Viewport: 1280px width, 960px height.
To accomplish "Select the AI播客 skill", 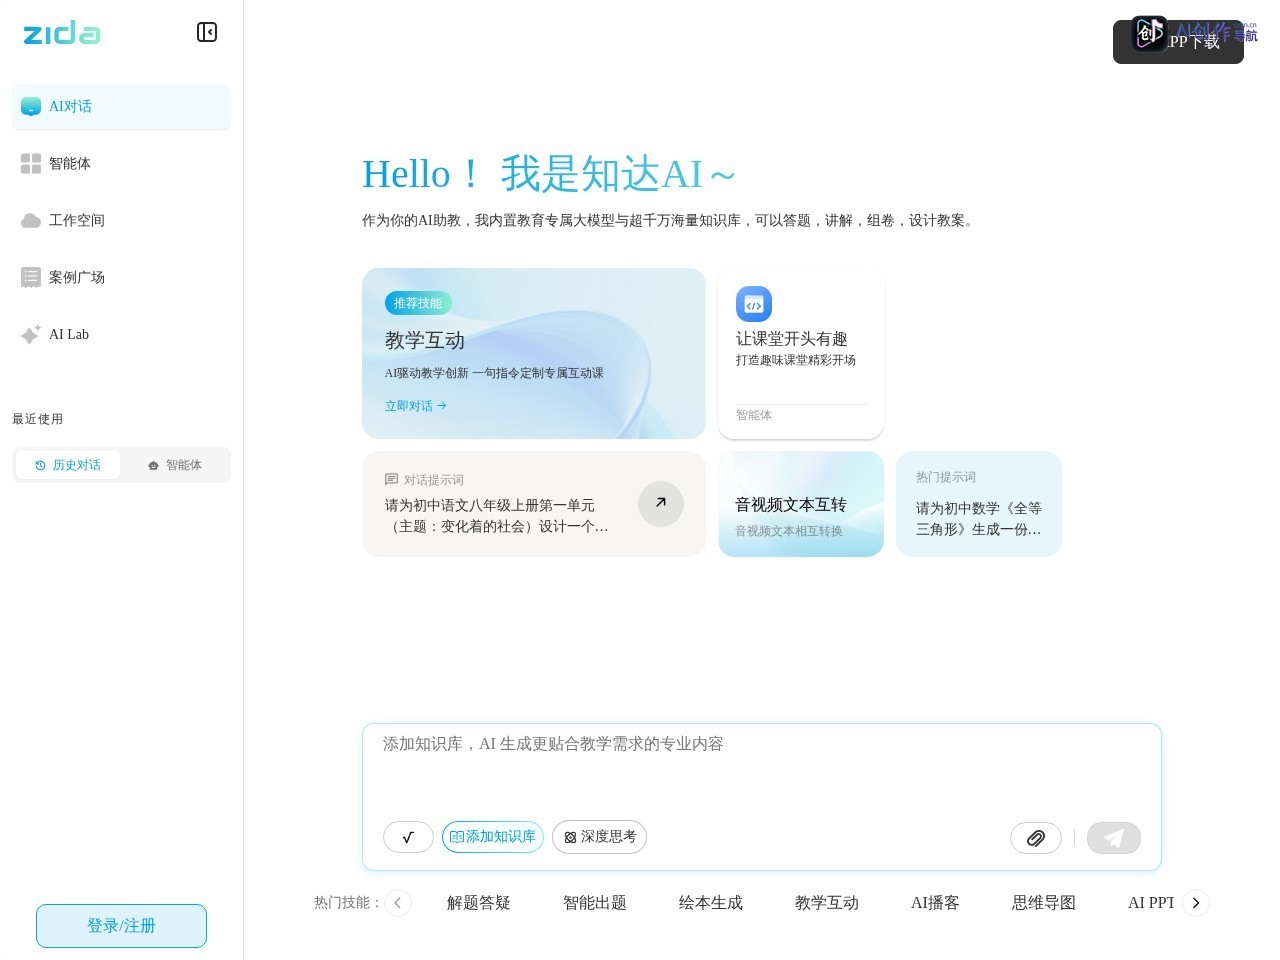I will coord(935,903).
